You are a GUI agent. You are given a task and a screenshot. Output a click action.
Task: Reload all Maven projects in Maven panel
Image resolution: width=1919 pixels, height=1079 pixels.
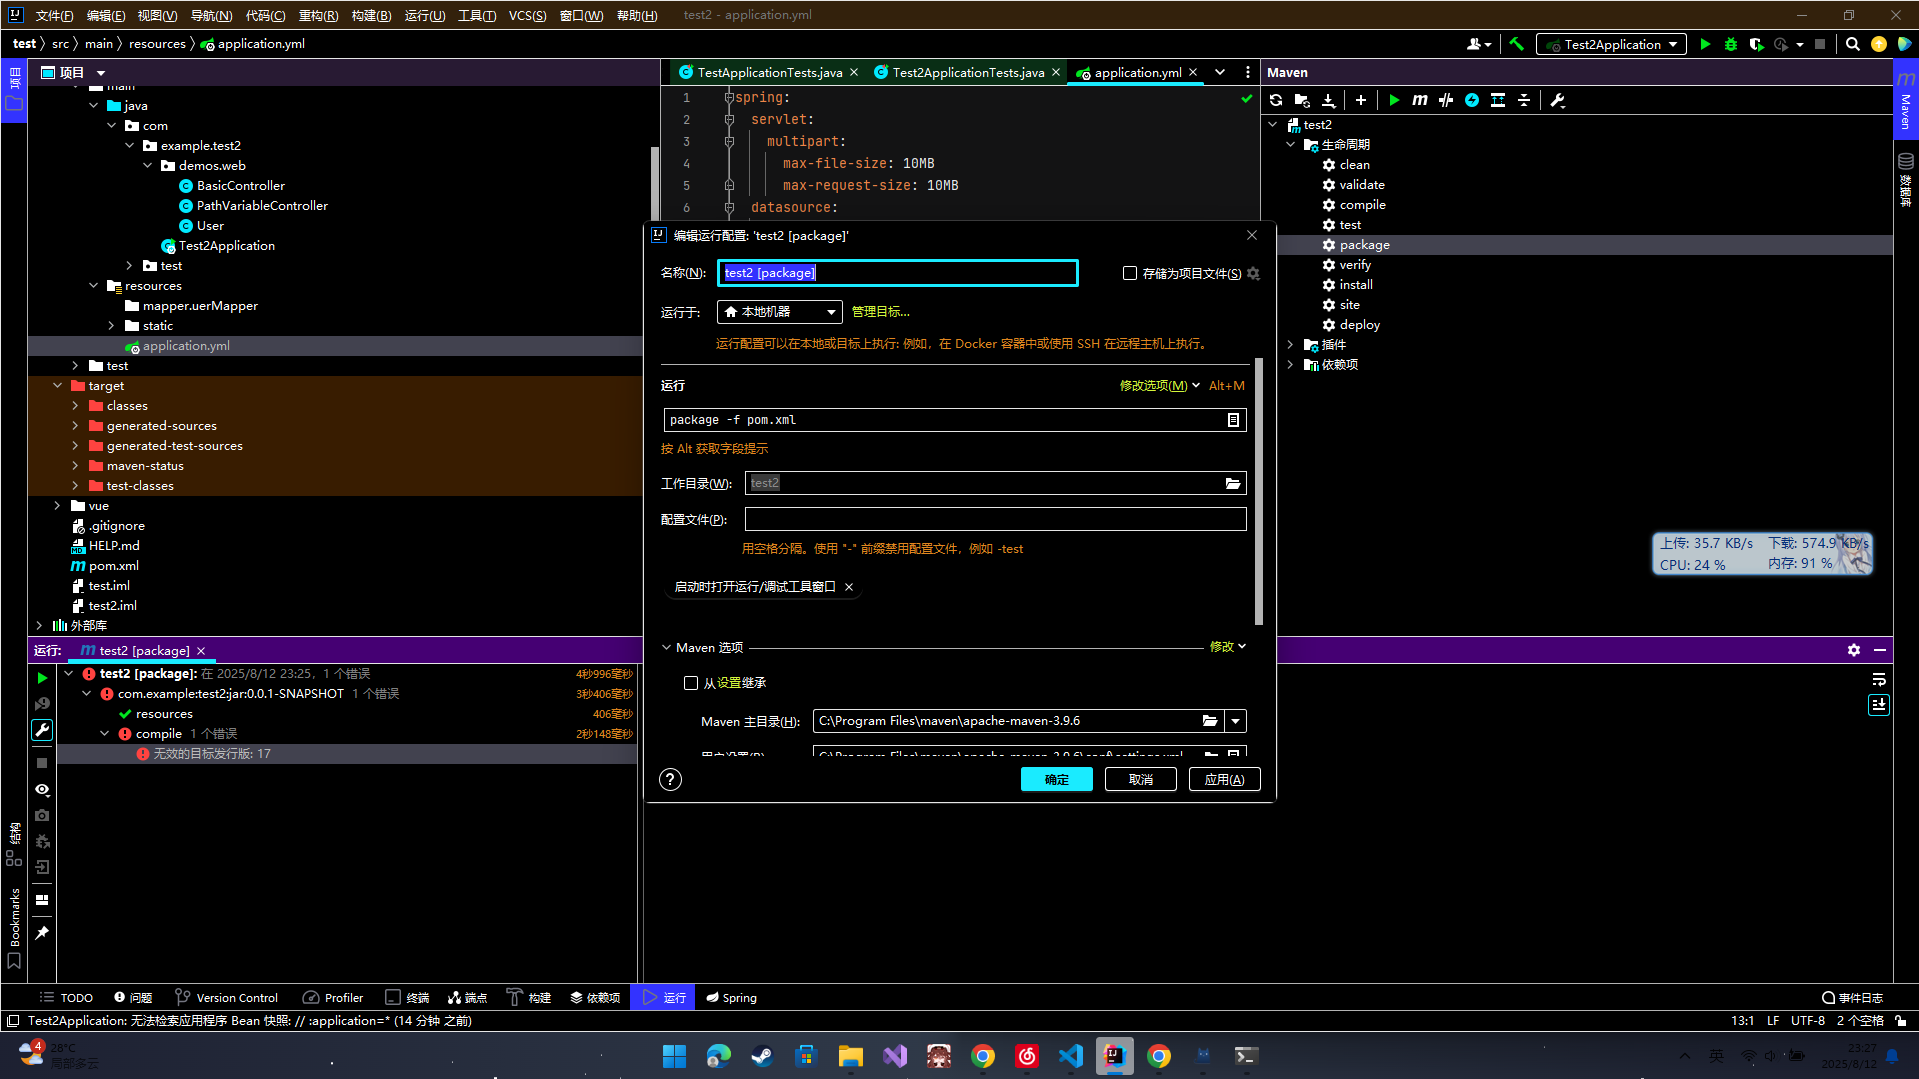click(x=1276, y=100)
